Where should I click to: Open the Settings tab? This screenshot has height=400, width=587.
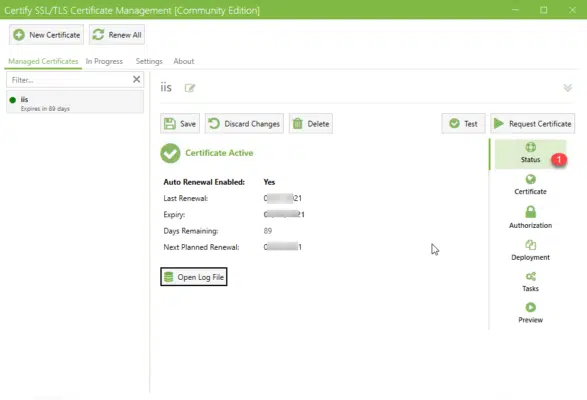pos(149,61)
